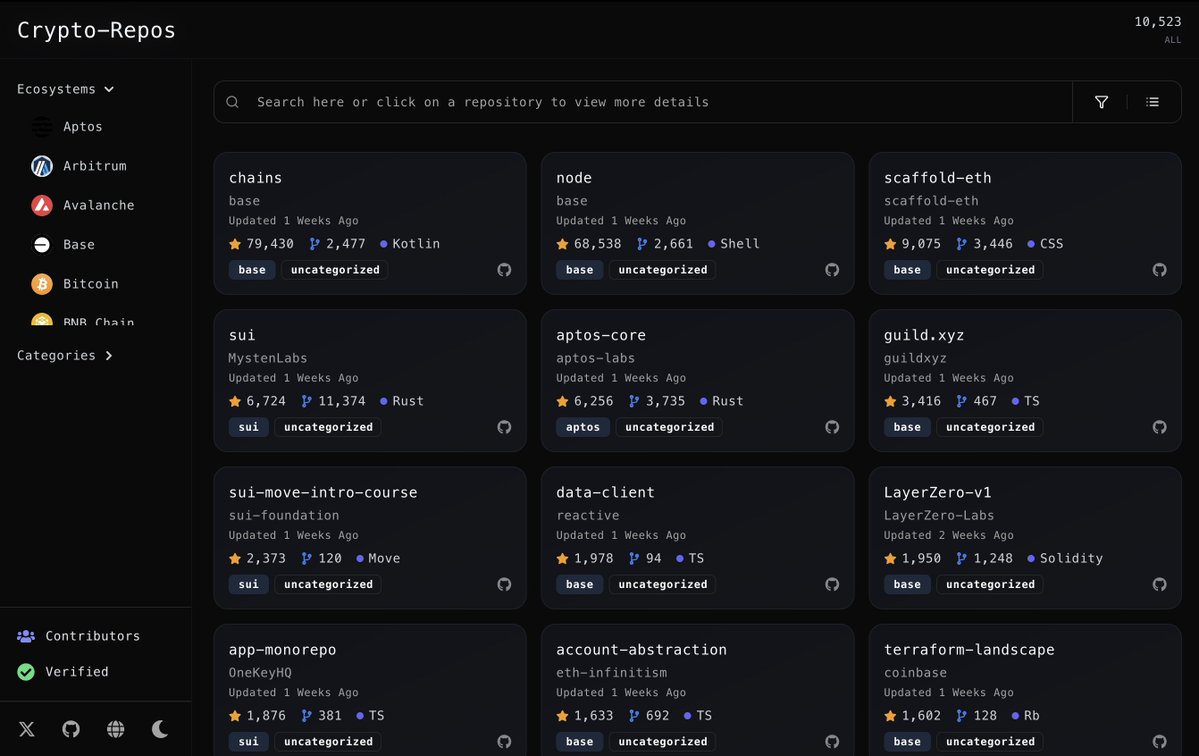Click the Contributors people icon

click(x=26, y=636)
